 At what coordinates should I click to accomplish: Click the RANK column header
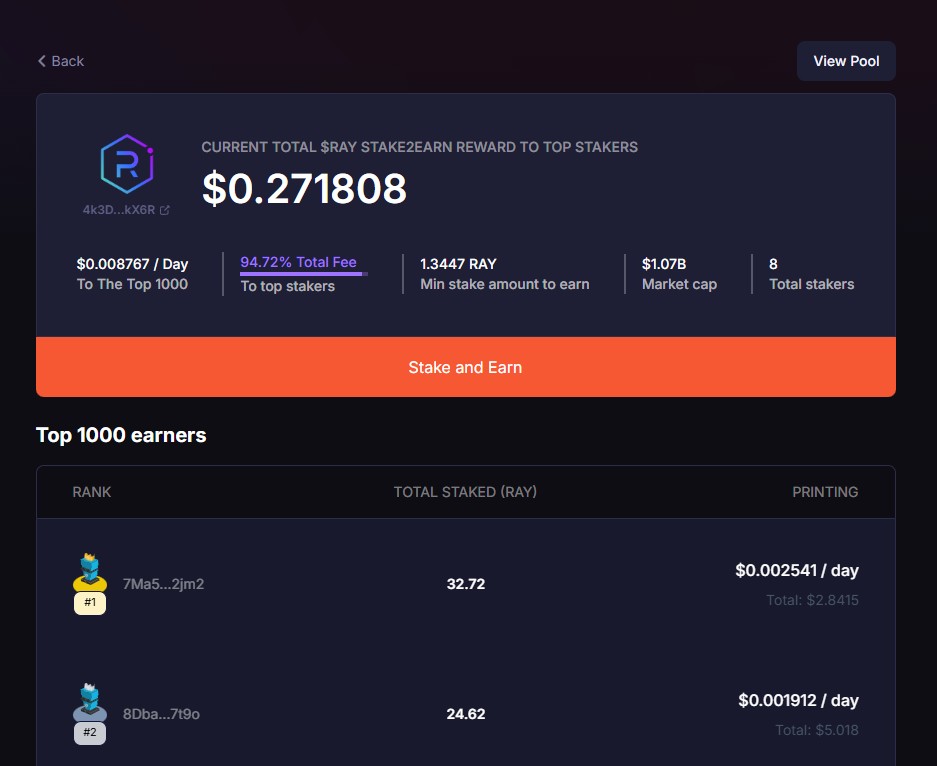tap(92, 492)
